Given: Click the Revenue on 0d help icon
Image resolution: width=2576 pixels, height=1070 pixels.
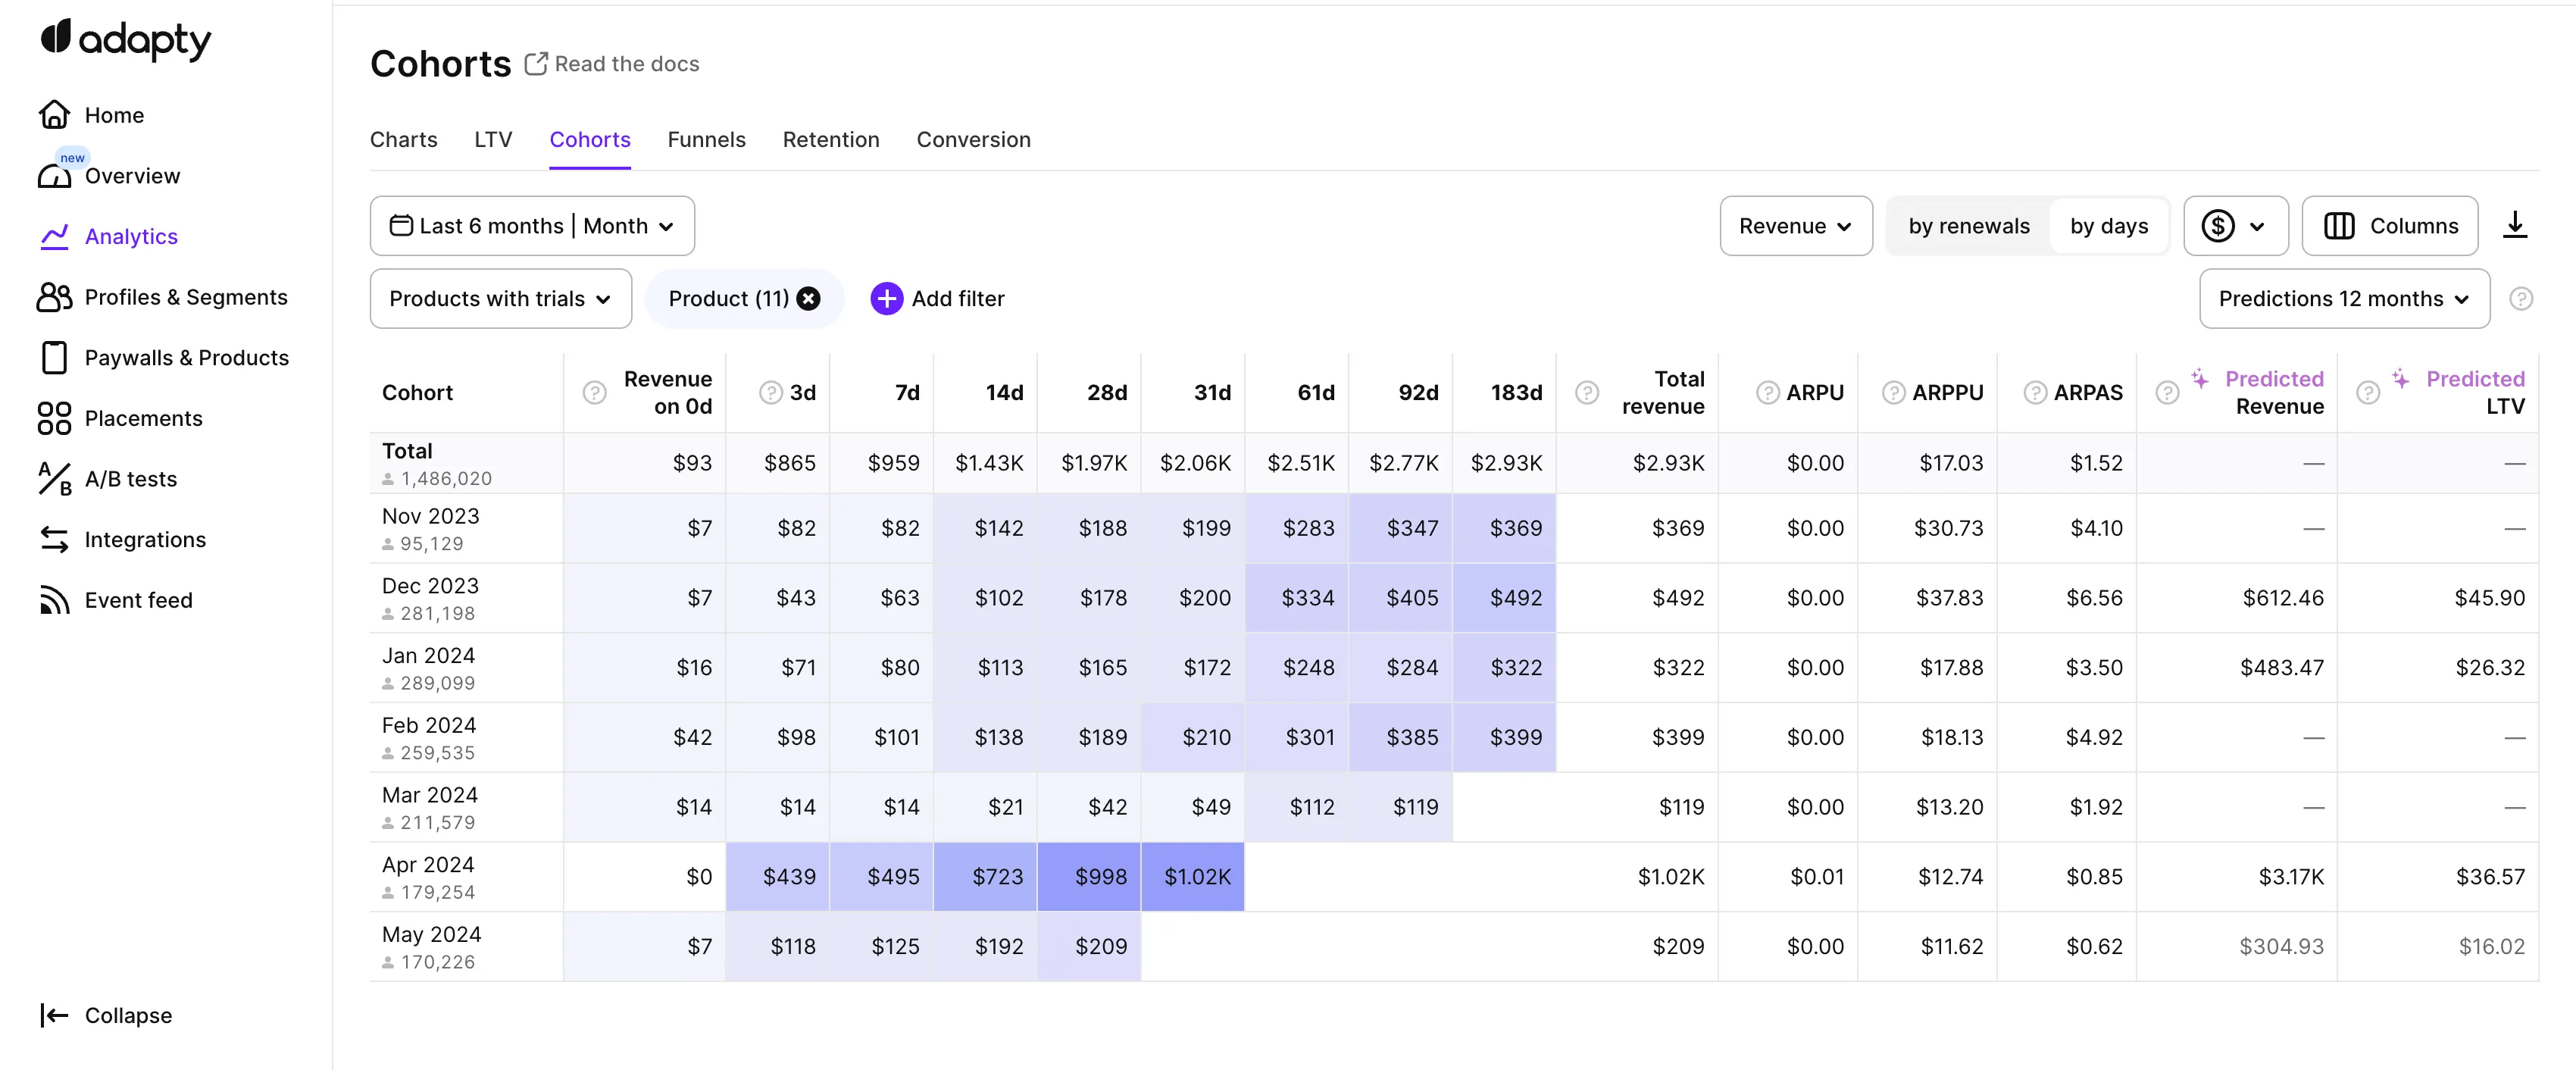Looking at the screenshot, I should pyautogui.click(x=594, y=393).
